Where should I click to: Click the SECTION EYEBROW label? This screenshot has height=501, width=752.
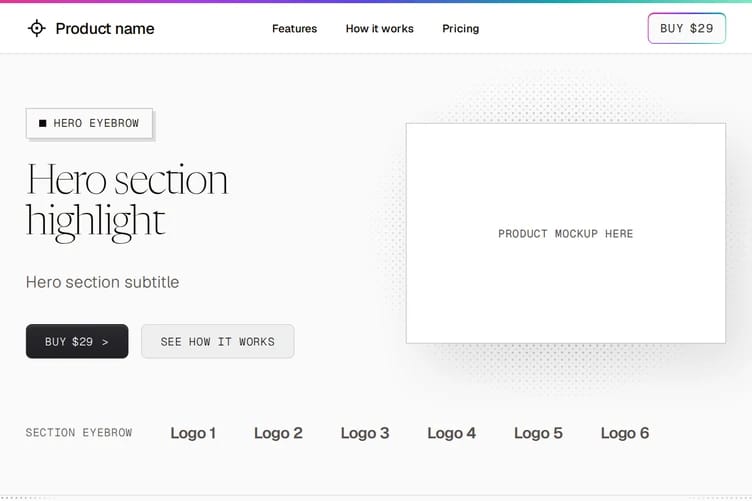[79, 432]
